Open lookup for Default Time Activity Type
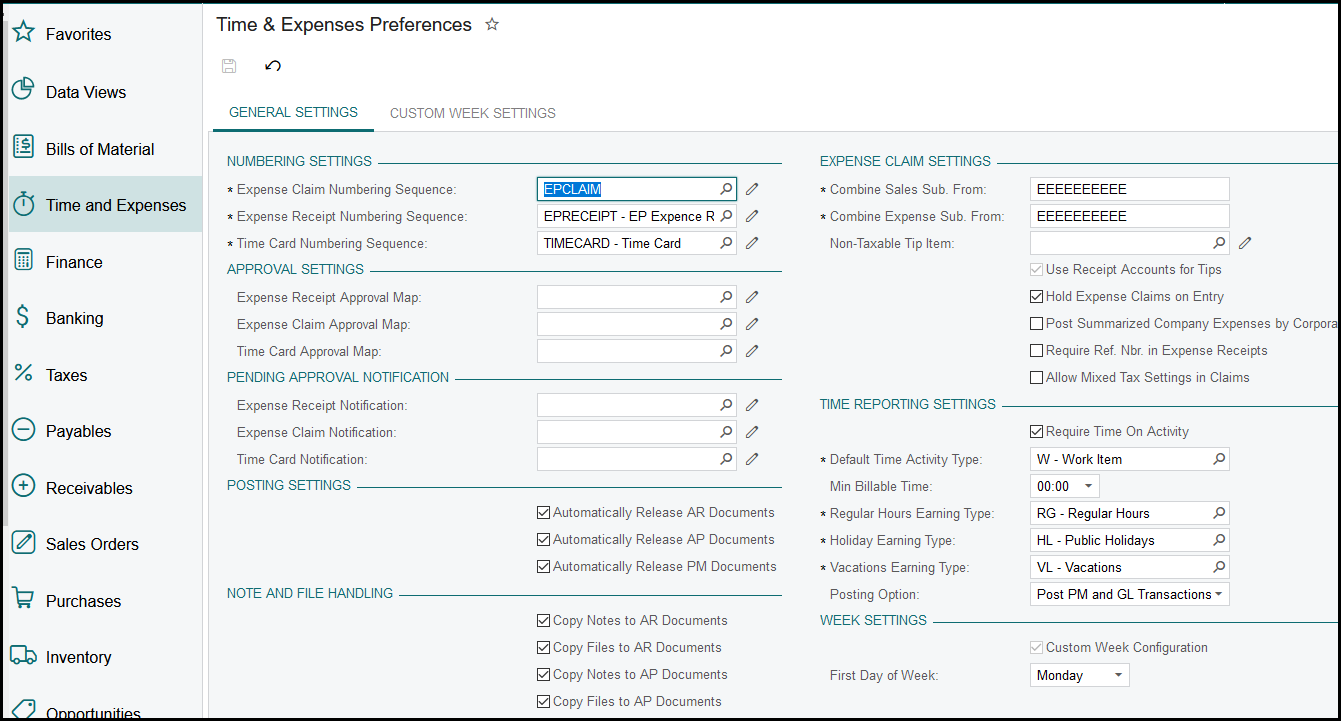Screen dimensions: 1341x721 (1218, 459)
